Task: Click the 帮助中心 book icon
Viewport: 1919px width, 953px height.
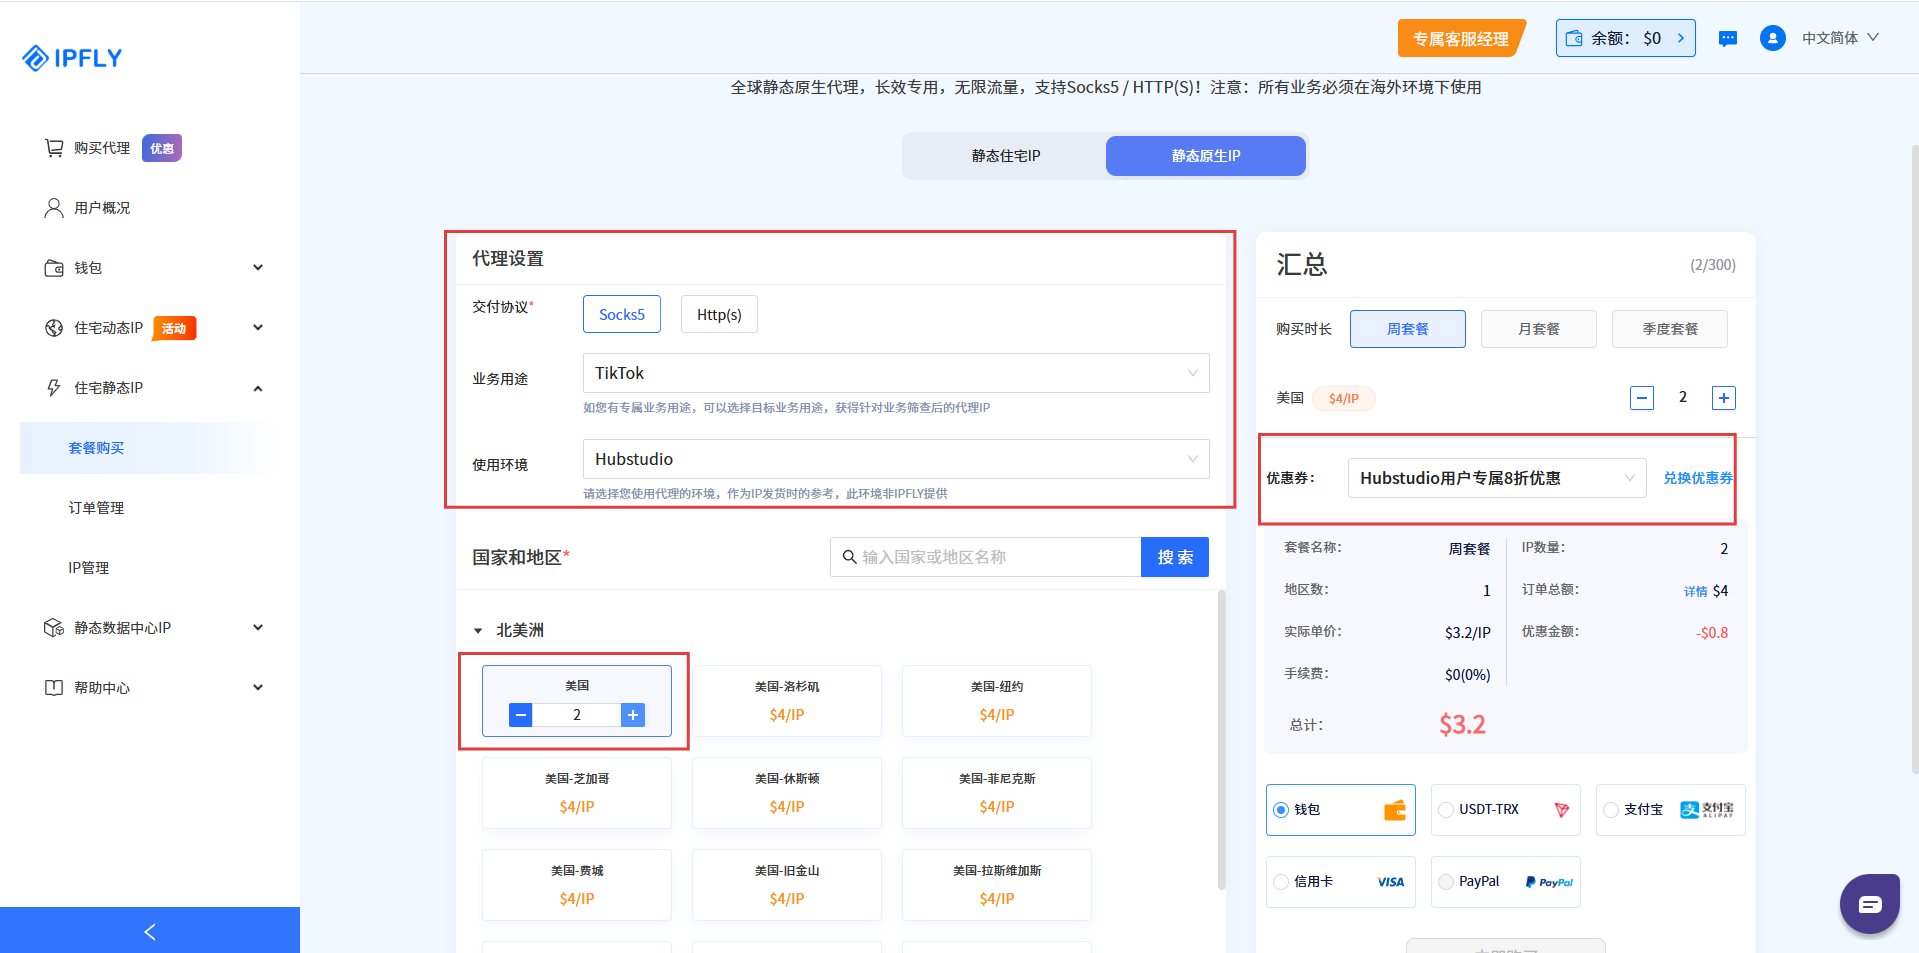Action: click(54, 688)
